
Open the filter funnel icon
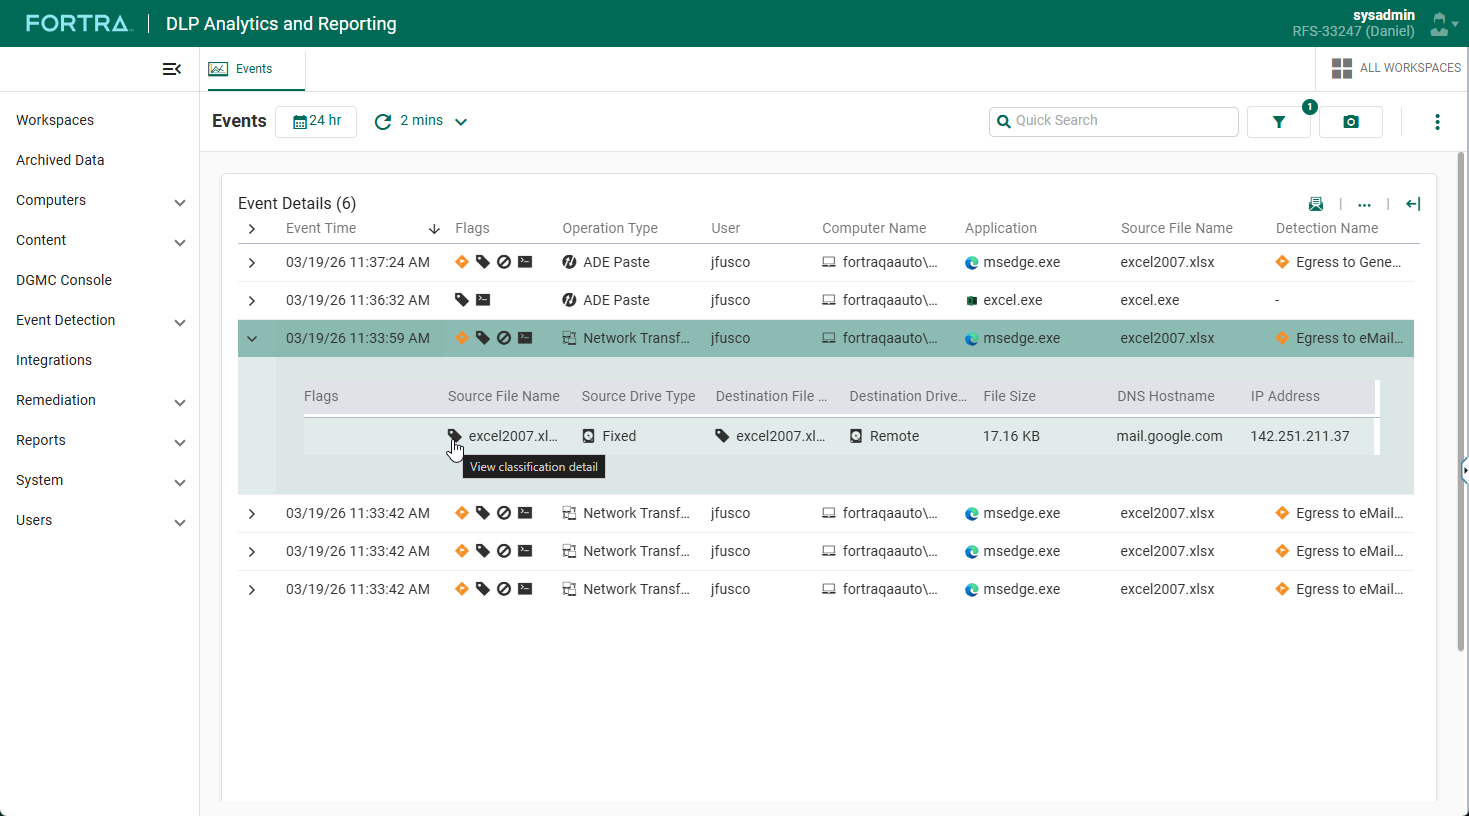tap(1278, 122)
